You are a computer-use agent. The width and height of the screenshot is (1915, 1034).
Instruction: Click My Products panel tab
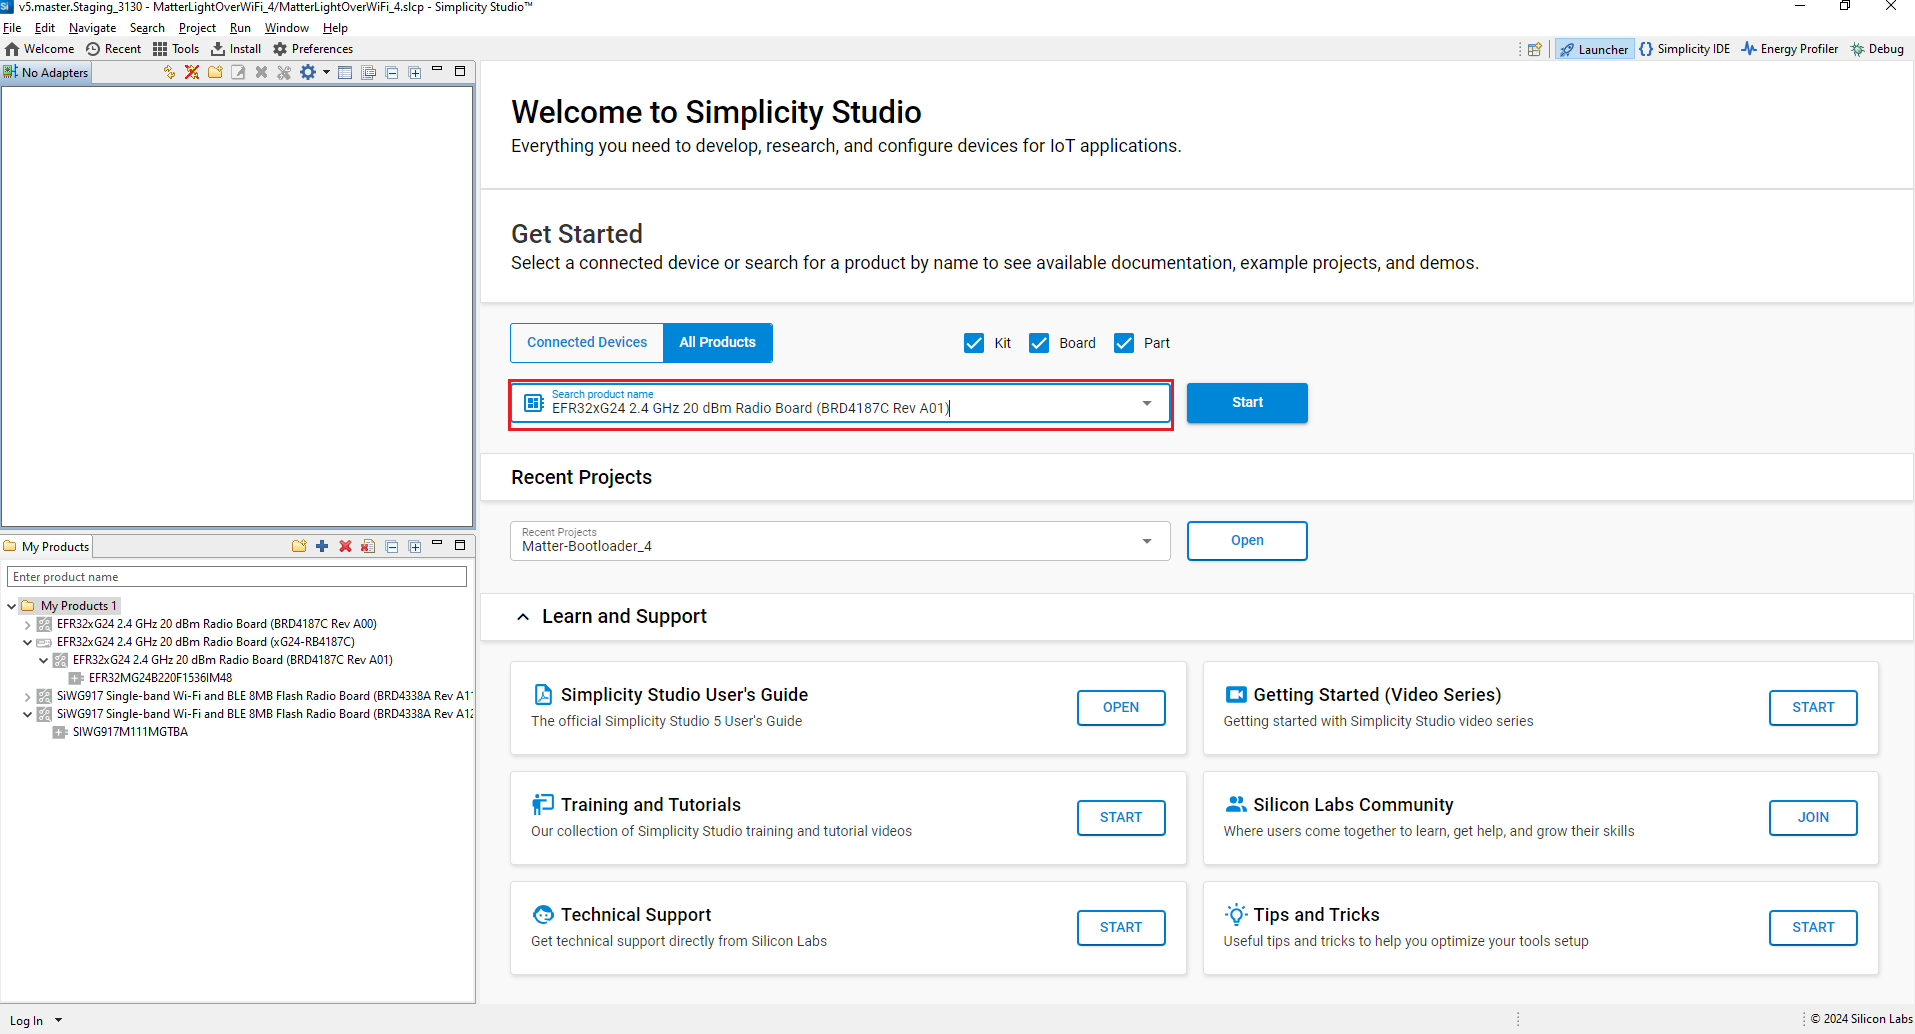point(46,546)
